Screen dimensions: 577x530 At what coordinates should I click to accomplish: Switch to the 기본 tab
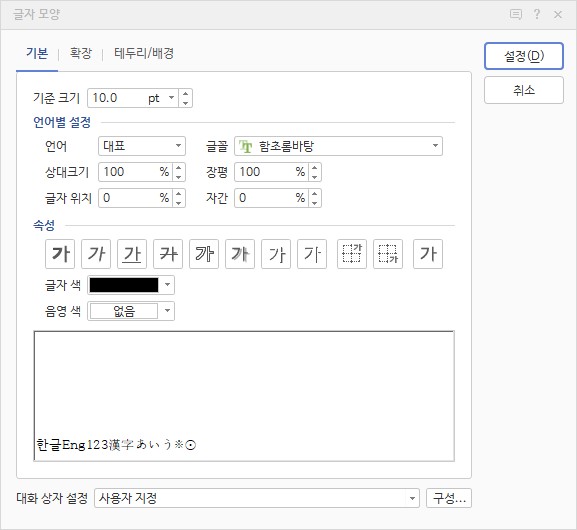click(x=37, y=53)
